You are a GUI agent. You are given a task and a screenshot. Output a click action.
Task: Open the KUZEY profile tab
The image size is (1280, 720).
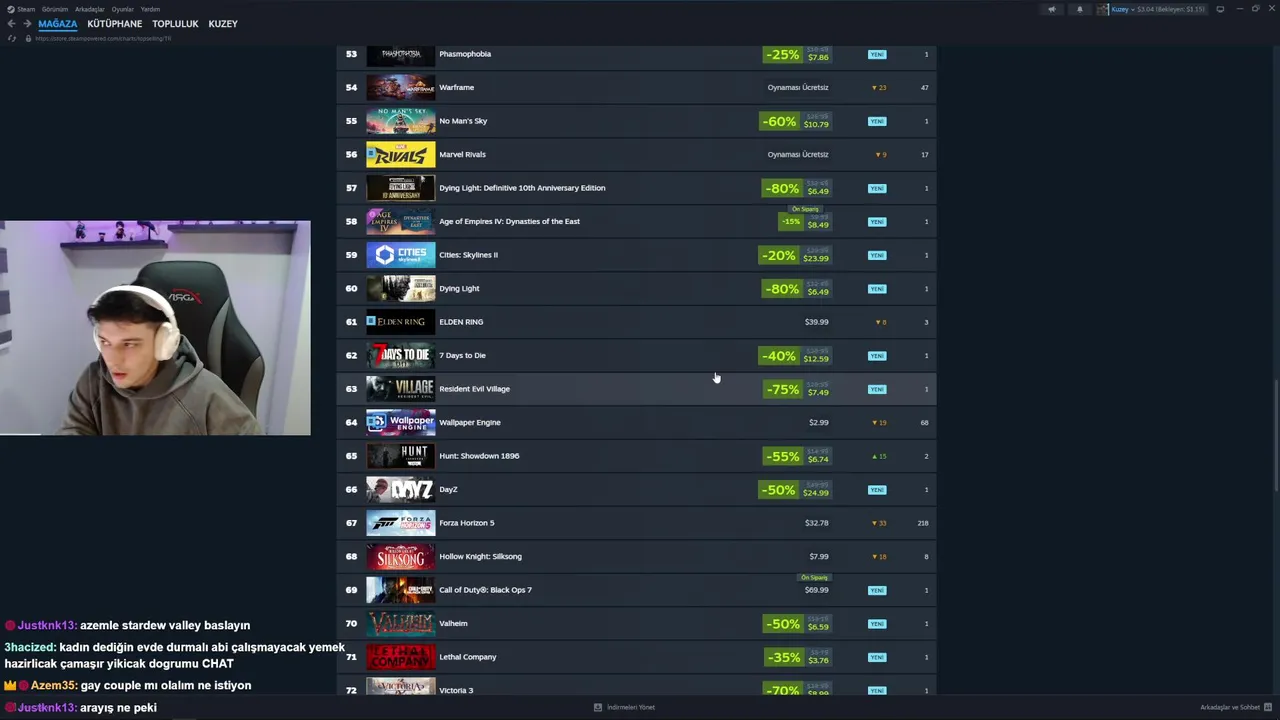[x=223, y=24]
